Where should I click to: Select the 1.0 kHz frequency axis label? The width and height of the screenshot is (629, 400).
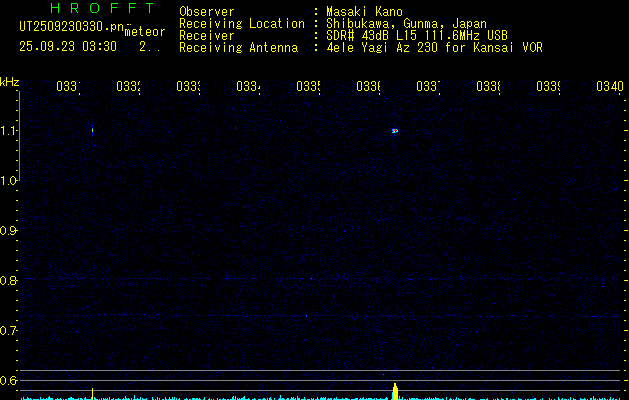click(9, 180)
